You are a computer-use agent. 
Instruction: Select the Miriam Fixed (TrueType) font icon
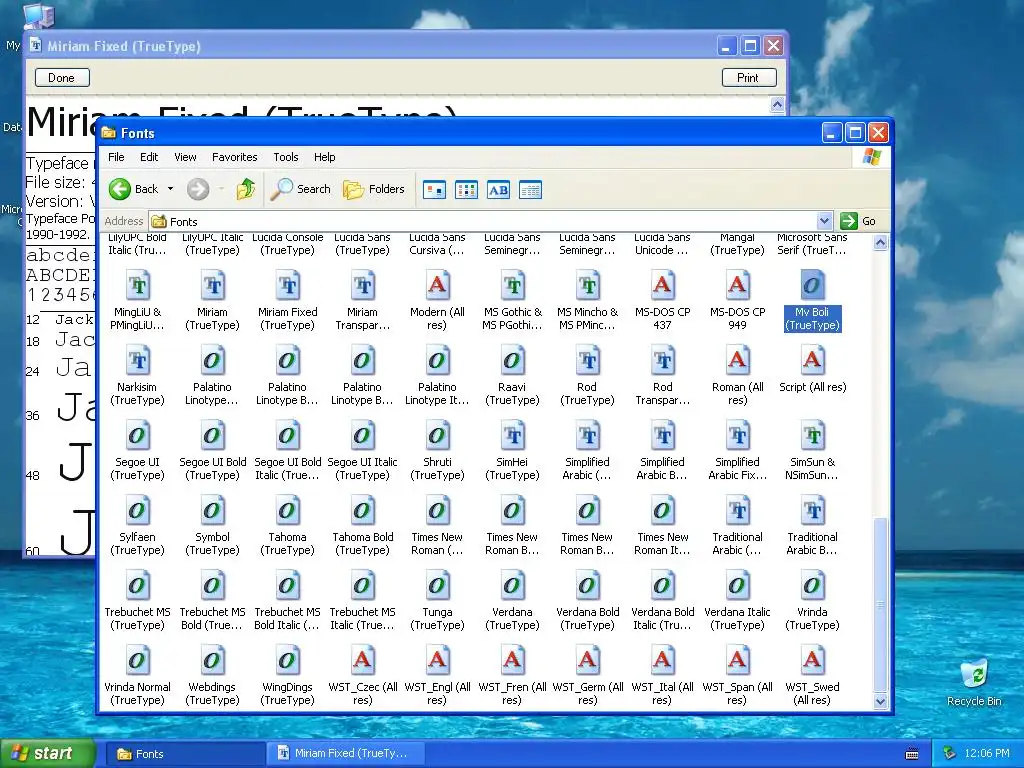tap(287, 286)
